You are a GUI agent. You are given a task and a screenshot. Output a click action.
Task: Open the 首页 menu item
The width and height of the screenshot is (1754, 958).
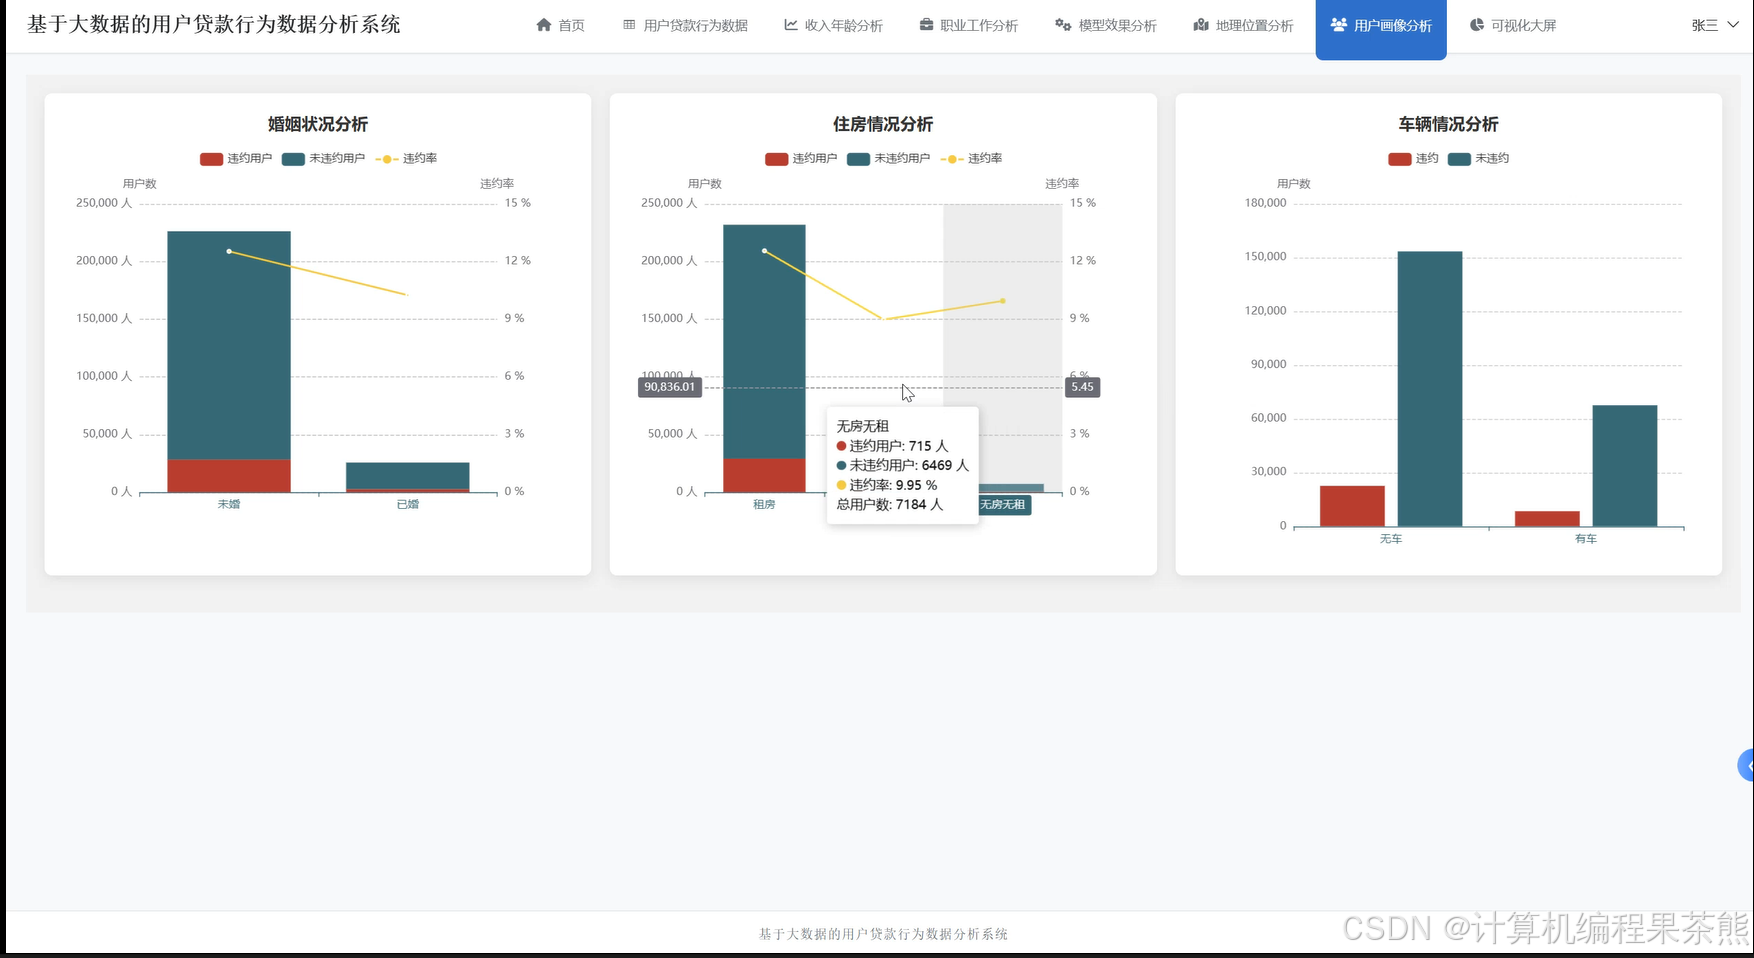click(561, 26)
